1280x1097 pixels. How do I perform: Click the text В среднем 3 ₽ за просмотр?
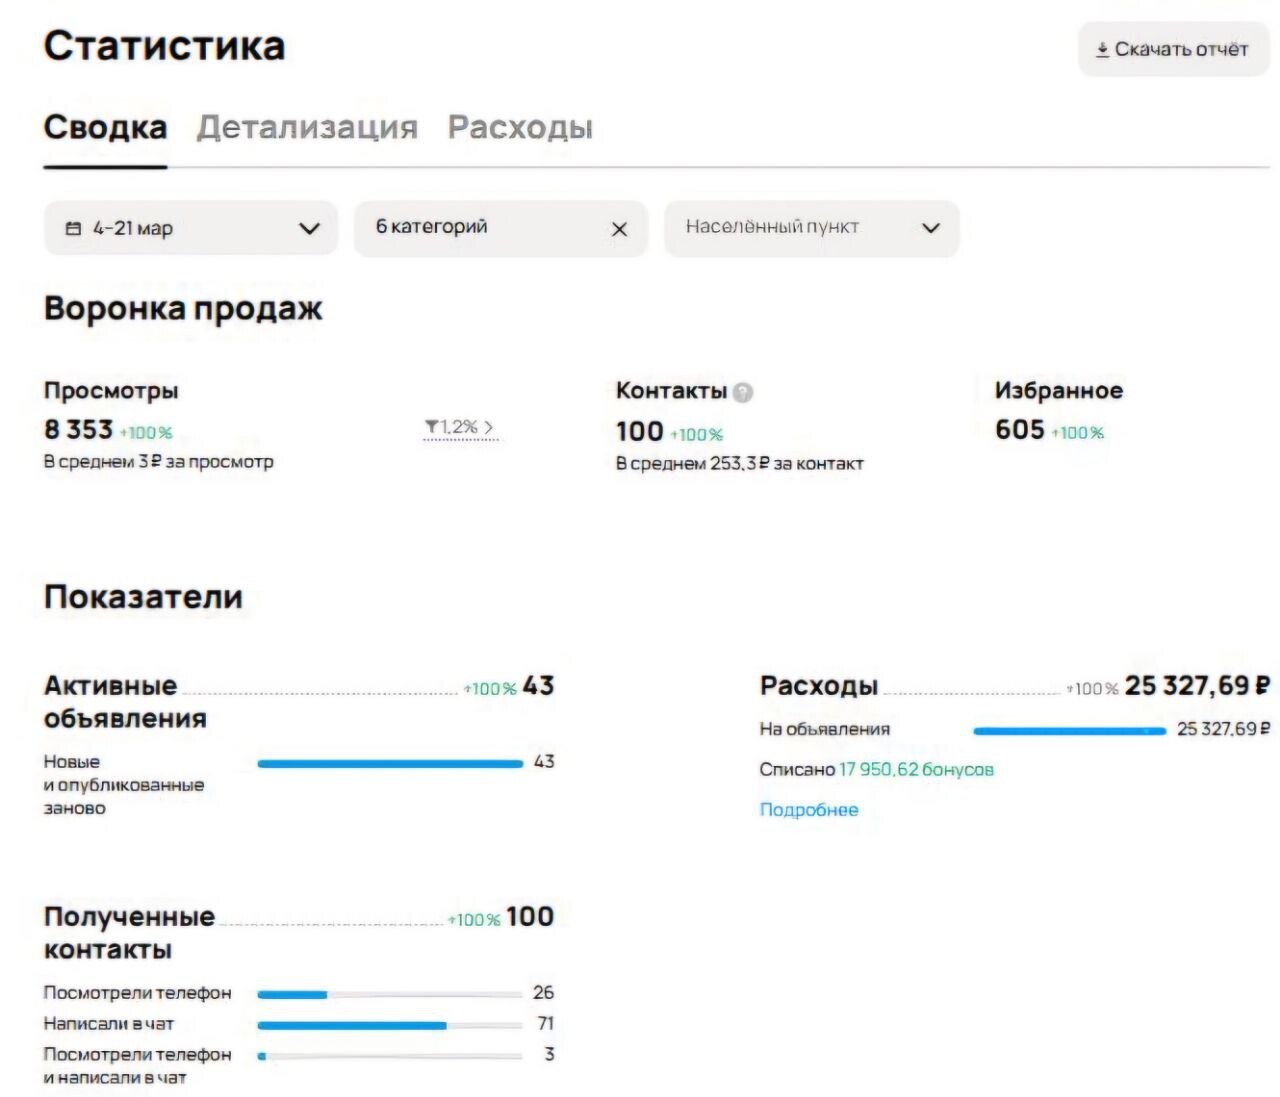coord(158,462)
